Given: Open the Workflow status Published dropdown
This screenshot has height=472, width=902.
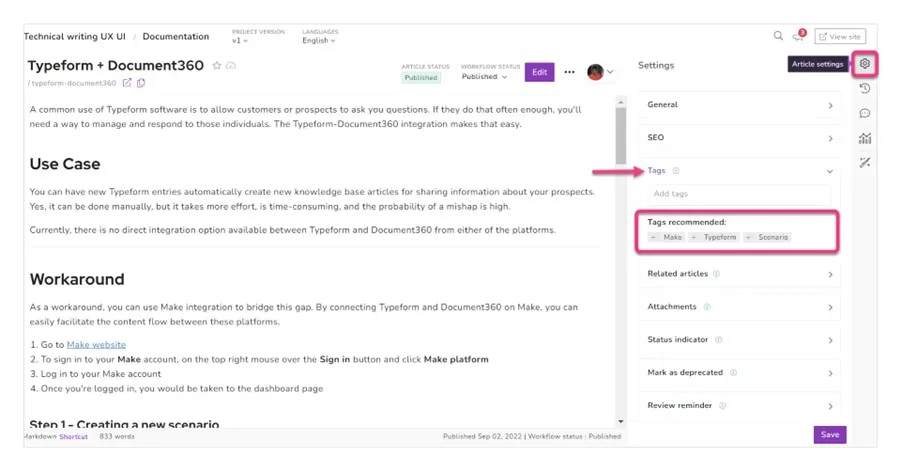Looking at the screenshot, I should tap(484, 76).
